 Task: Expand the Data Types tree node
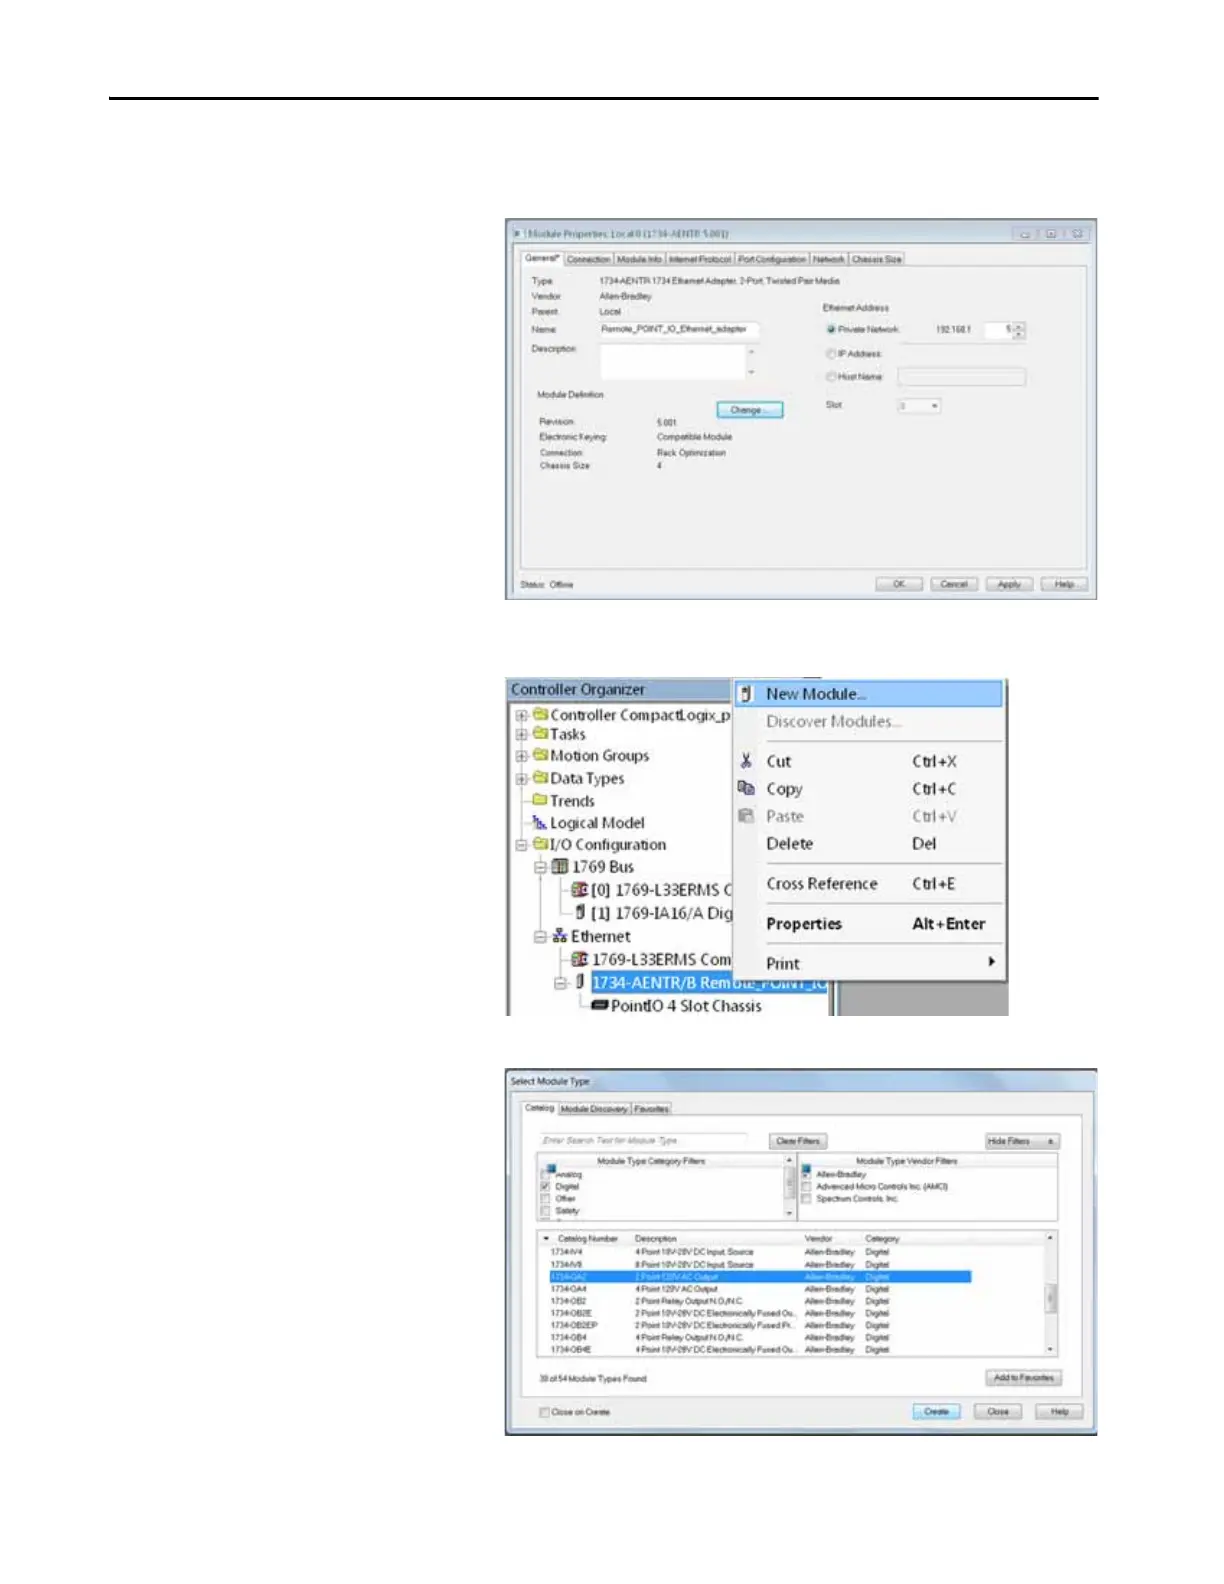point(521,778)
